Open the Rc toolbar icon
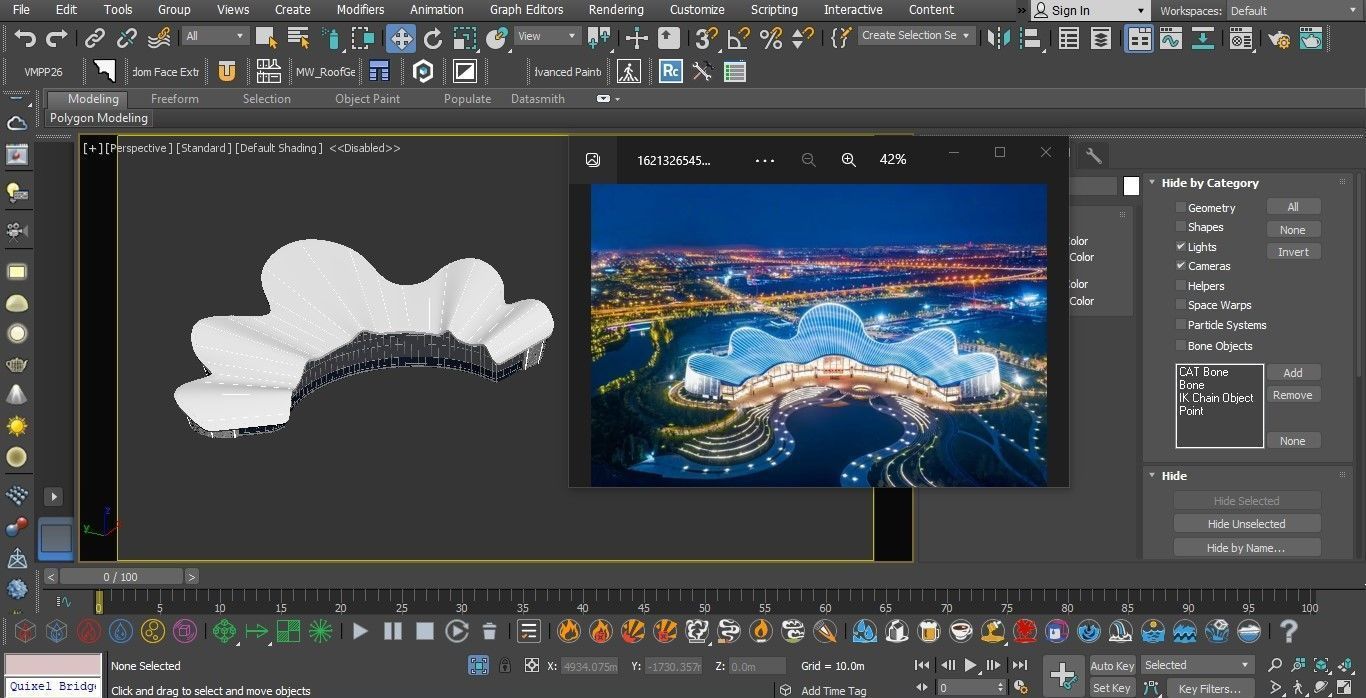The height and width of the screenshot is (698, 1366). tap(671, 72)
